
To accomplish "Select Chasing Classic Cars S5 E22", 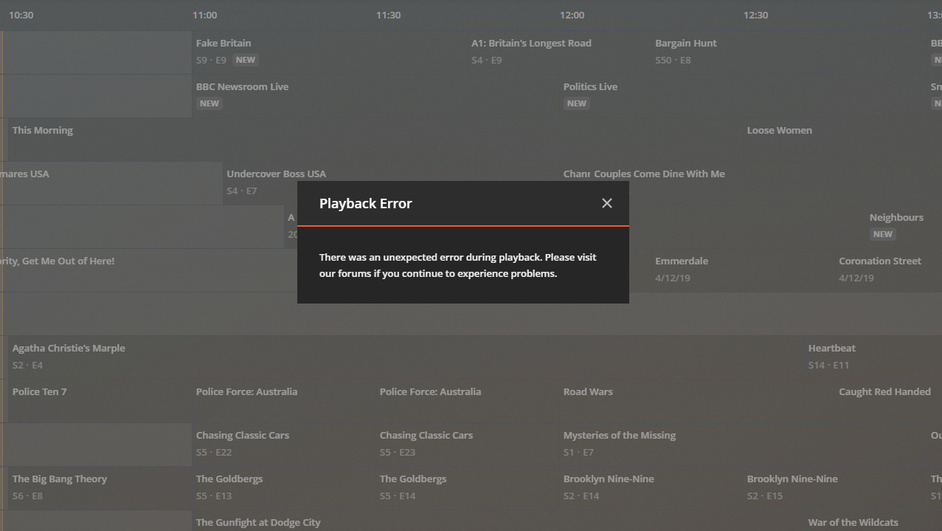I will click(284, 444).
